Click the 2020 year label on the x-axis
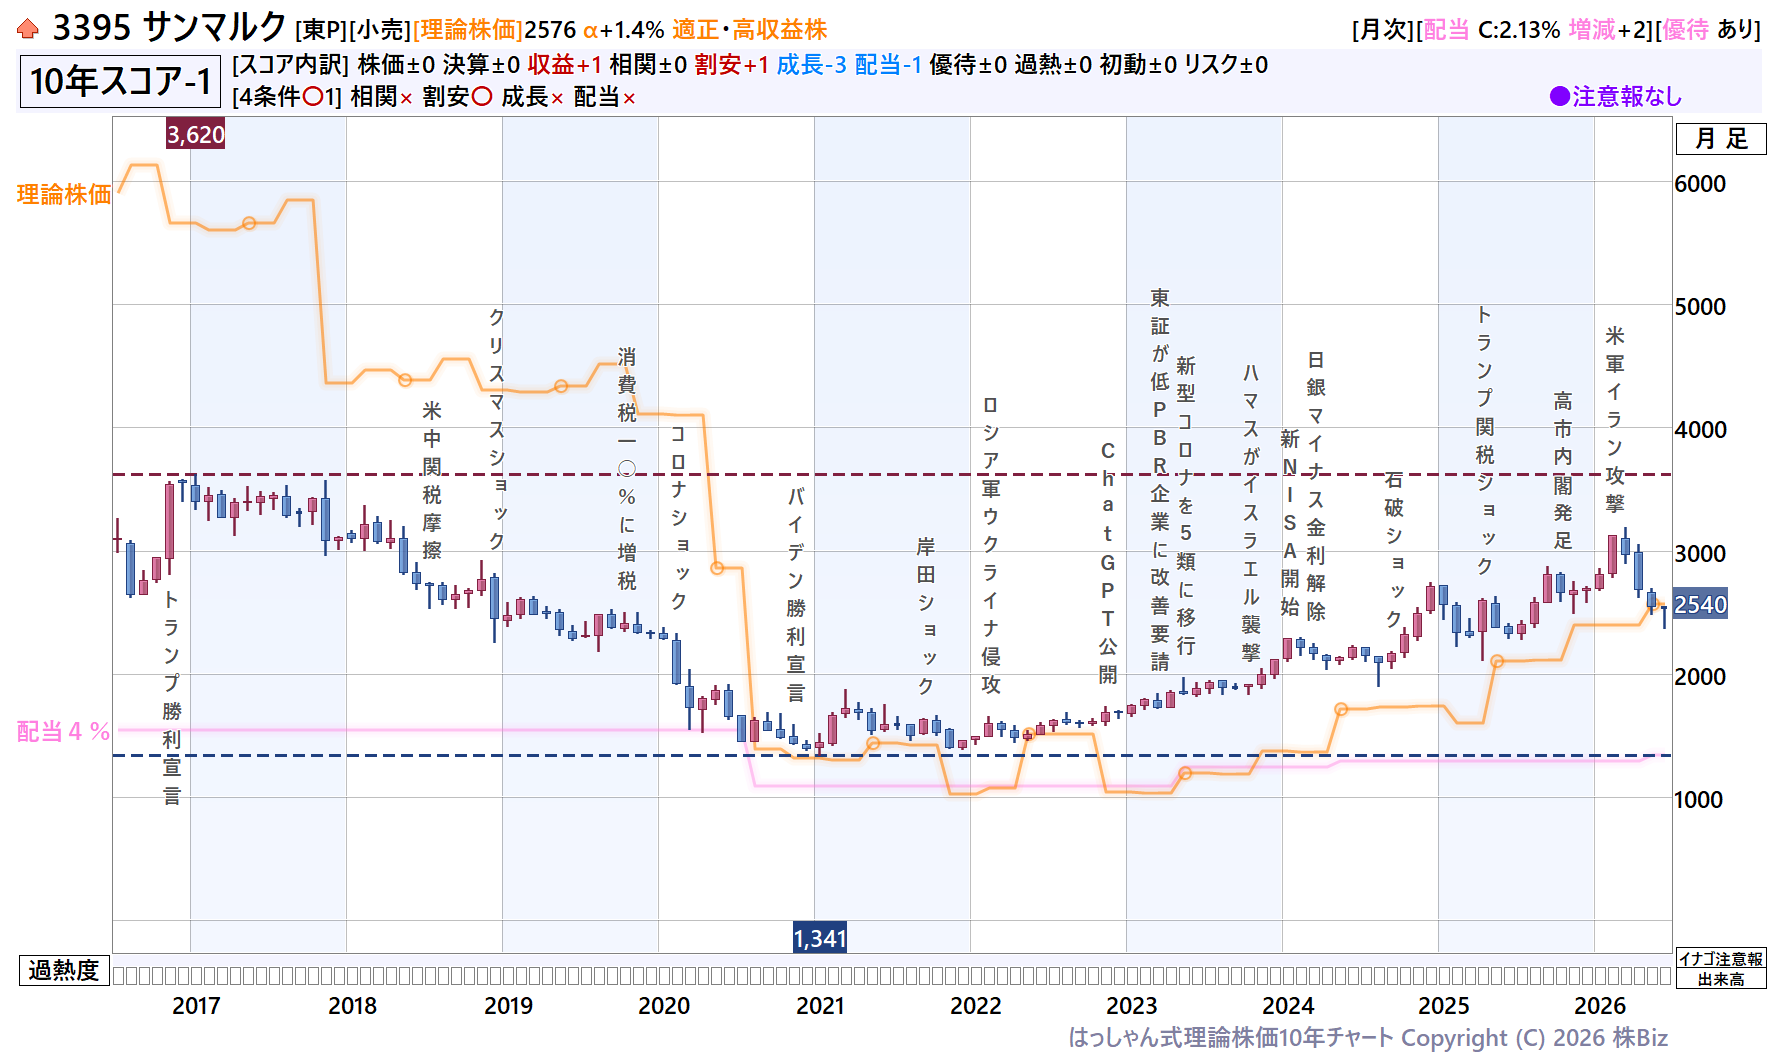The height and width of the screenshot is (1054, 1780). pos(664,1006)
